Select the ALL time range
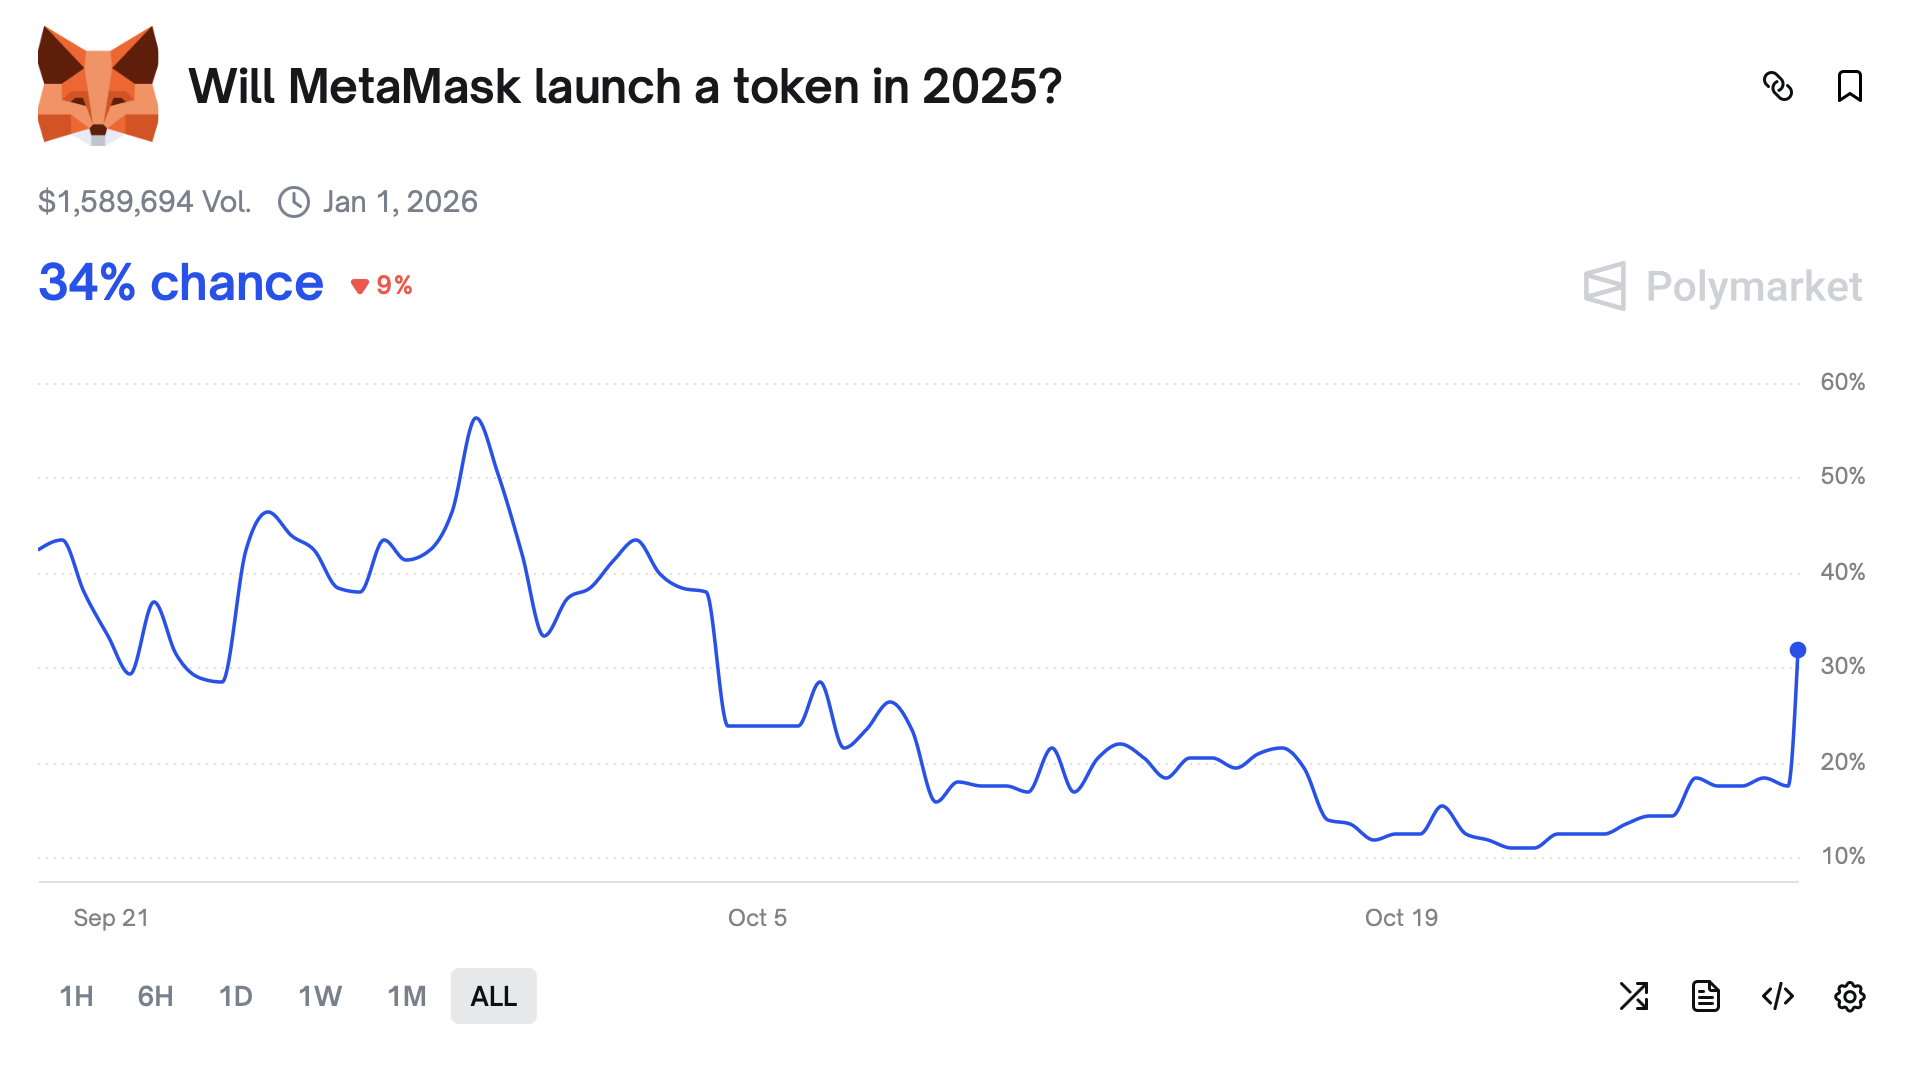This screenshot has height=1070, width=1924. tap(493, 996)
